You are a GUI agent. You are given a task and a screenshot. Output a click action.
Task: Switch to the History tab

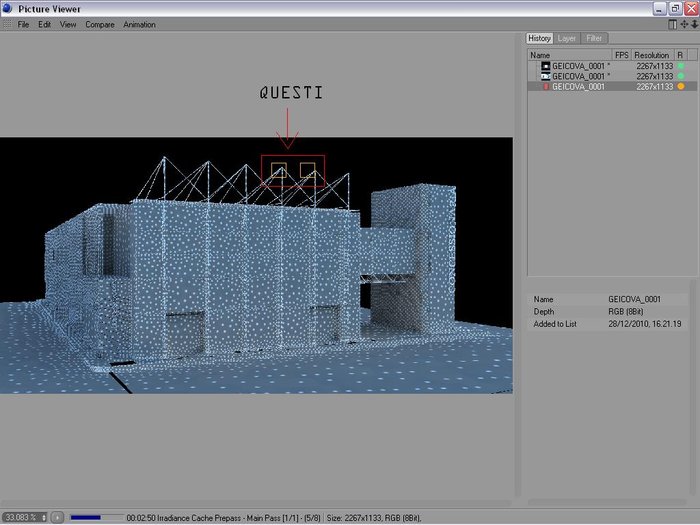pos(539,38)
